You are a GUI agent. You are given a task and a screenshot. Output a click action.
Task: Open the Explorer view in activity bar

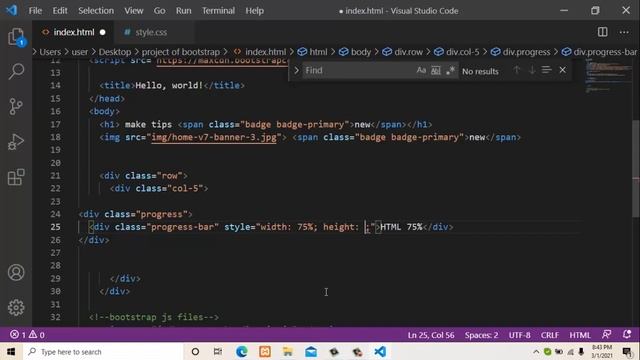pyautogui.click(x=16, y=37)
